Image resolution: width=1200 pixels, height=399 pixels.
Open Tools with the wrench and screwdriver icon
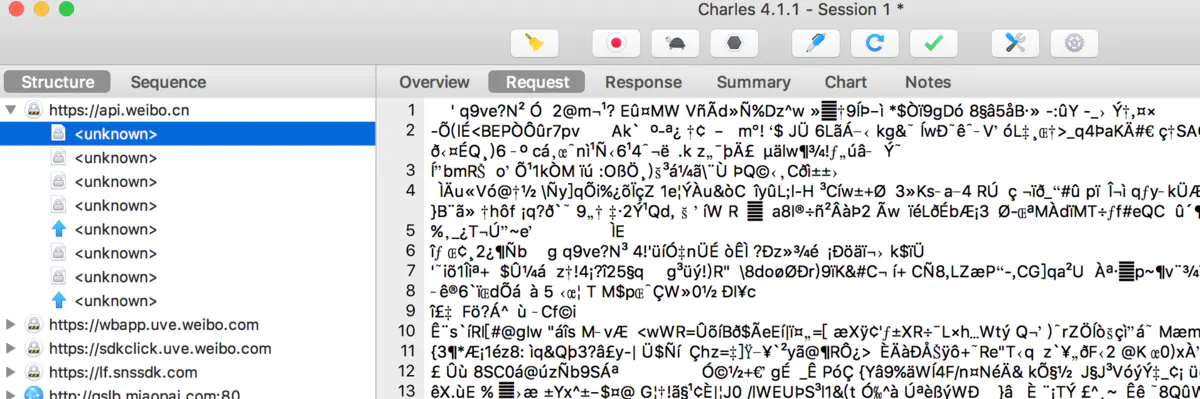click(x=1015, y=43)
